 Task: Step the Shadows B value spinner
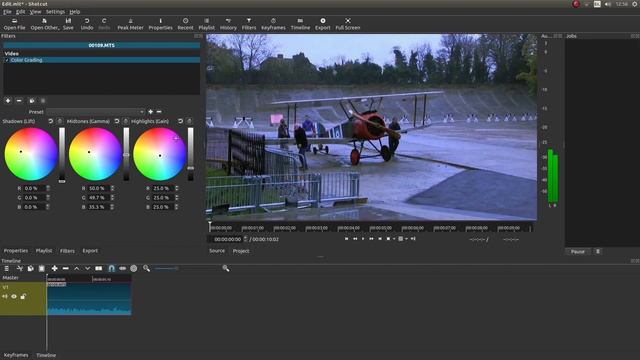click(48, 207)
